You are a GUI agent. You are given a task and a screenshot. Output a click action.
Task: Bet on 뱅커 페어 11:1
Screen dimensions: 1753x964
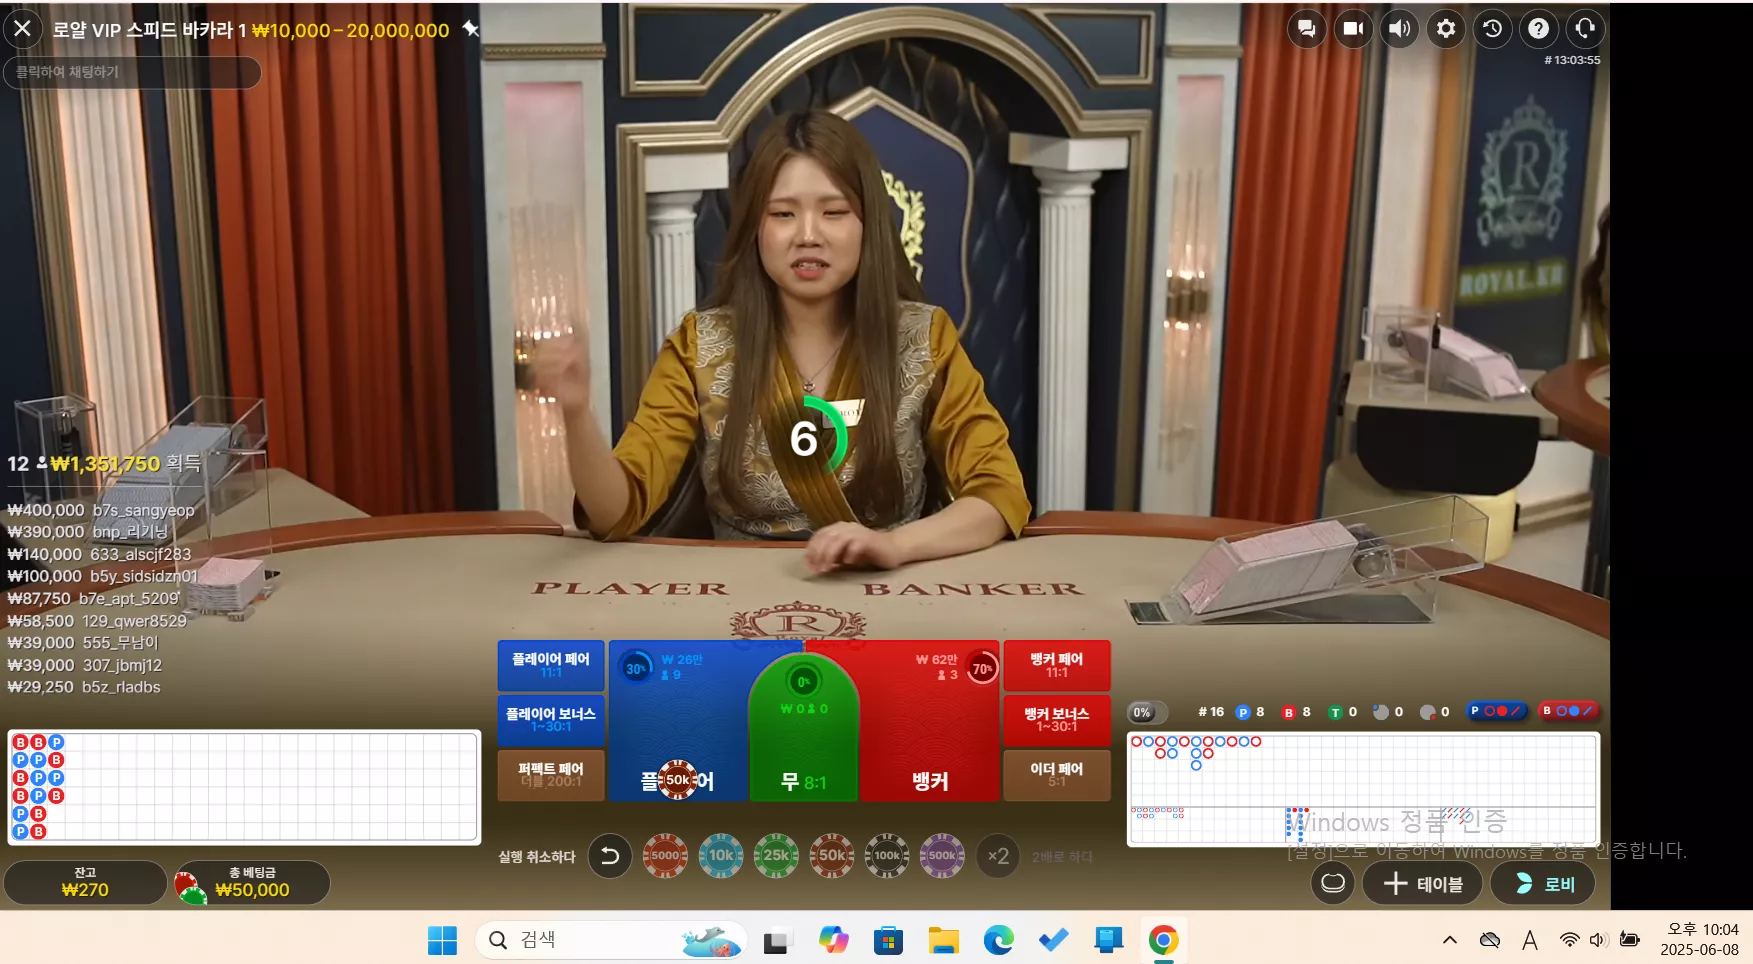(x=1057, y=665)
